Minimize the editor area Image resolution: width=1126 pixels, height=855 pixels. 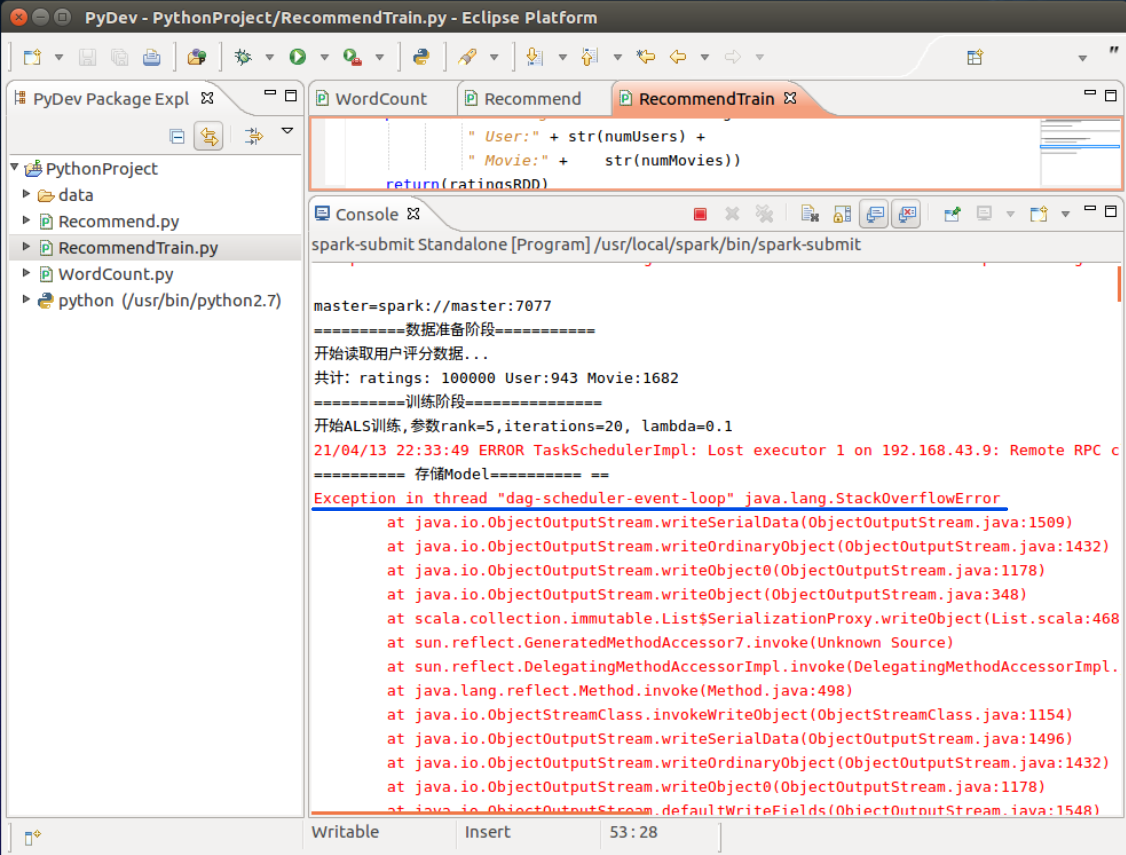click(x=1090, y=93)
